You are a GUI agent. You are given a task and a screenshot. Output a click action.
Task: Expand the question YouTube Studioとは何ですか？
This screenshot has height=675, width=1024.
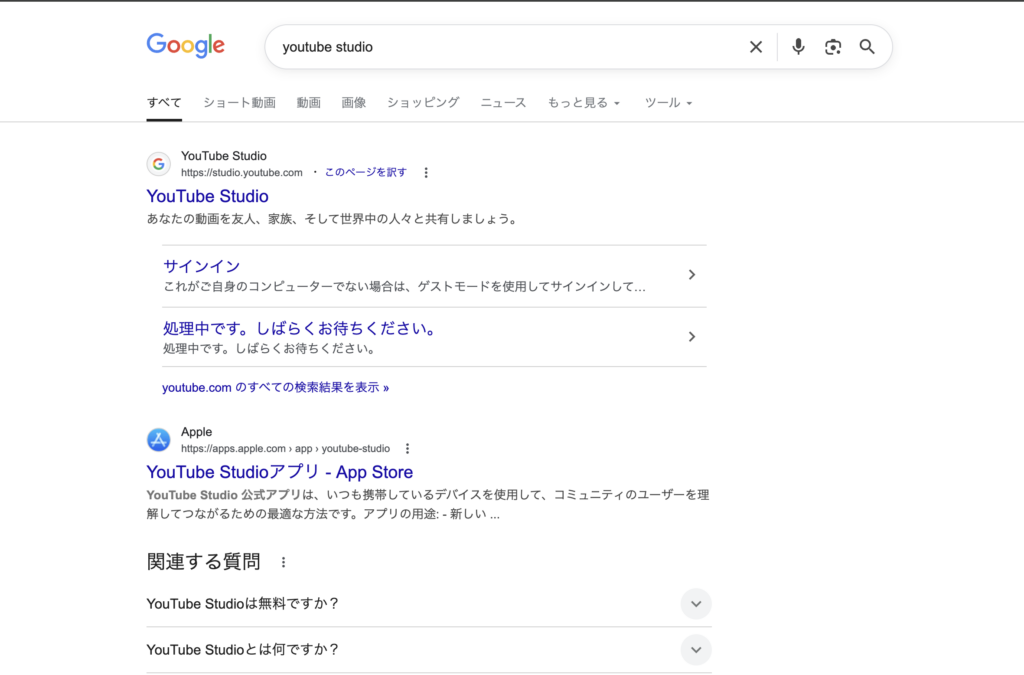coord(428,650)
